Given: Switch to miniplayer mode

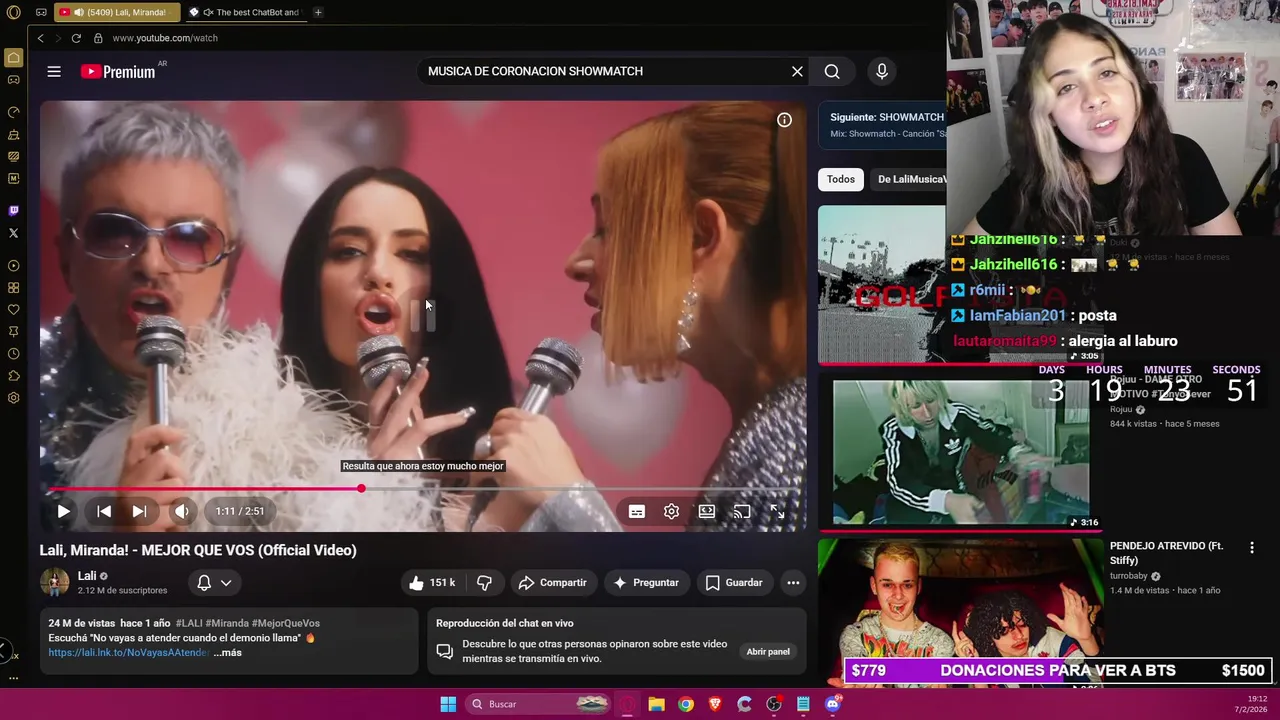Looking at the screenshot, I should (x=707, y=511).
